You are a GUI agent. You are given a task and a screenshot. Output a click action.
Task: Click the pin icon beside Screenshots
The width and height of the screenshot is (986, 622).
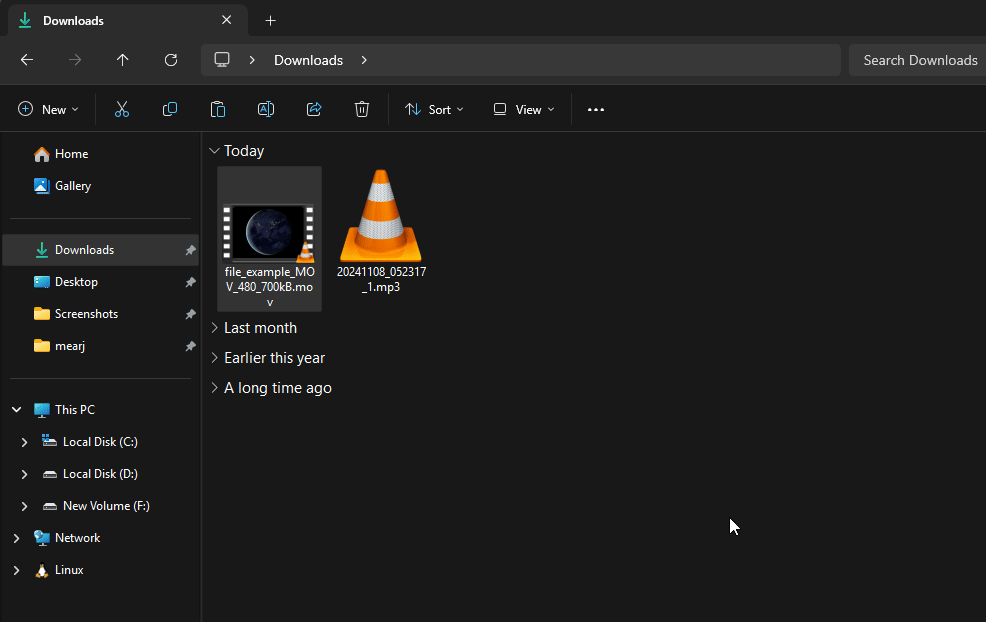pyautogui.click(x=190, y=314)
